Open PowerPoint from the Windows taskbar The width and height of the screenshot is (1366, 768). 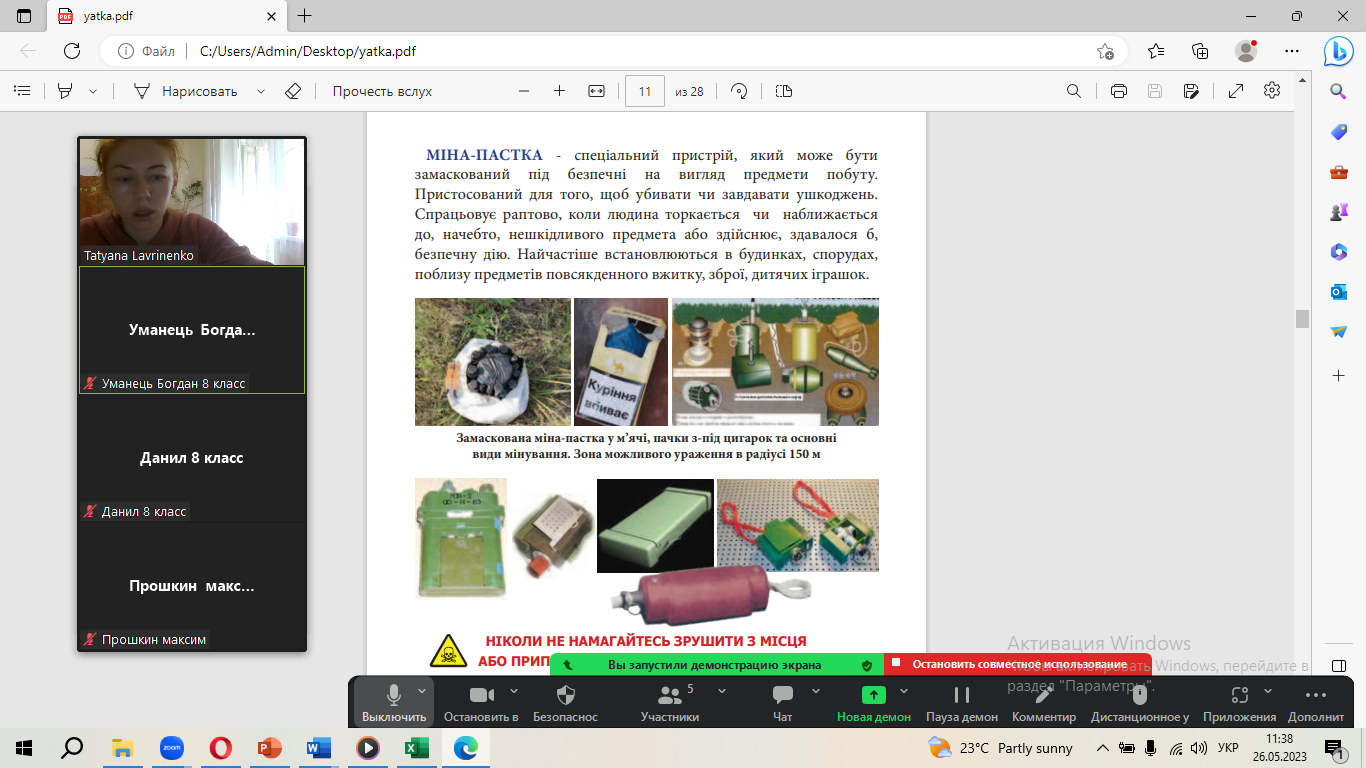pyautogui.click(x=270, y=747)
